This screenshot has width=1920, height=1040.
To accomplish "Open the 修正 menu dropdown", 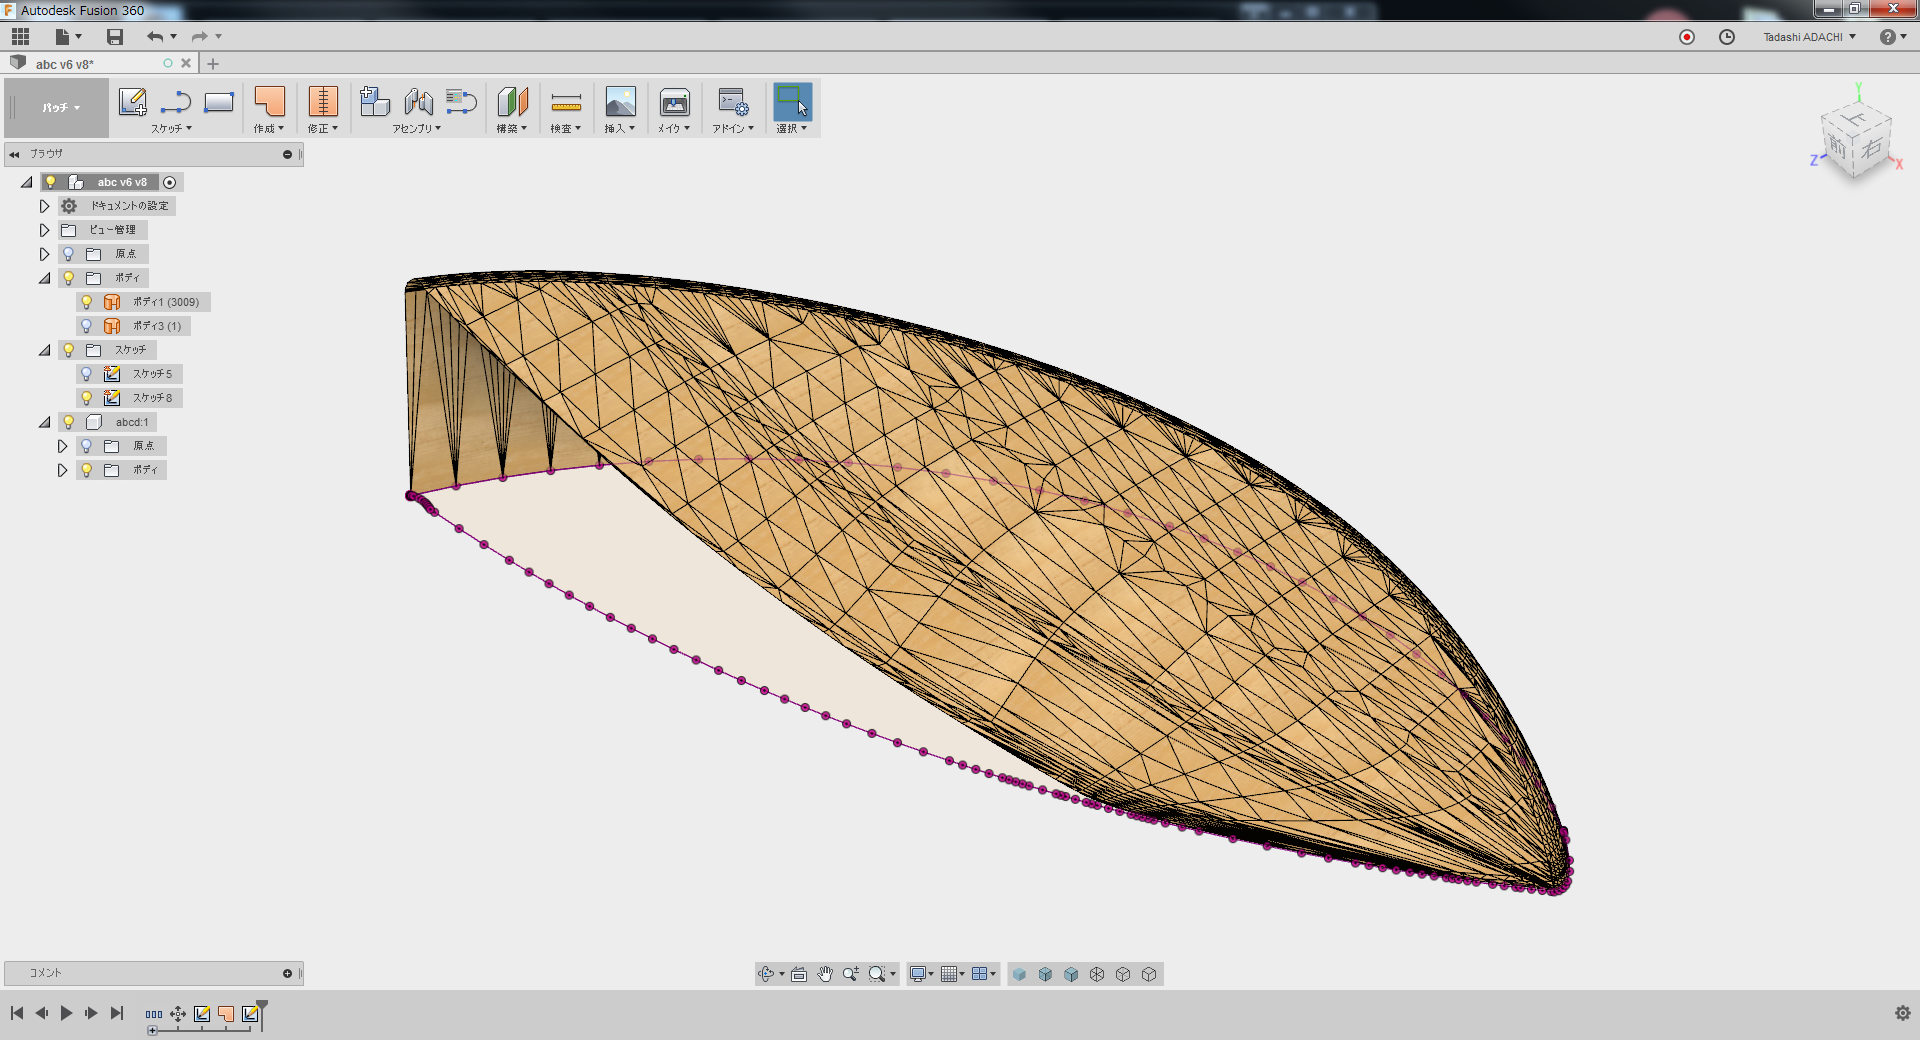I will 322,128.
